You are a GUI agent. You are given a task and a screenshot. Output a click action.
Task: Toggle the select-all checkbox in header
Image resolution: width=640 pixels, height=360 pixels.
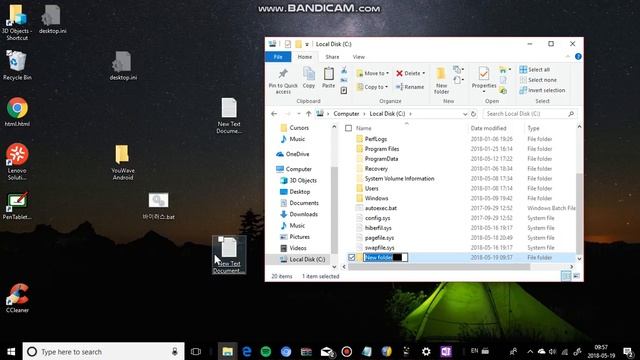point(348,128)
